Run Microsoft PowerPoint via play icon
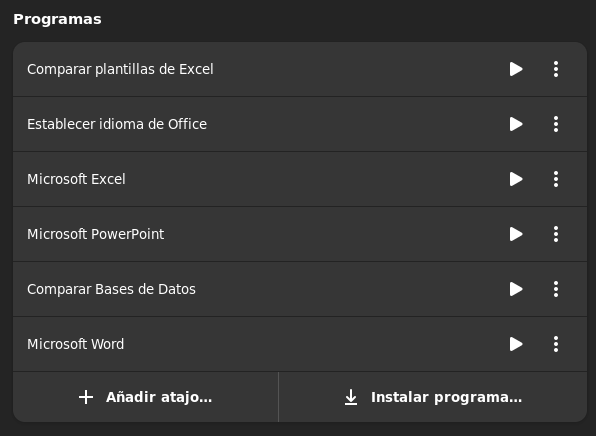596x436 pixels. point(516,234)
